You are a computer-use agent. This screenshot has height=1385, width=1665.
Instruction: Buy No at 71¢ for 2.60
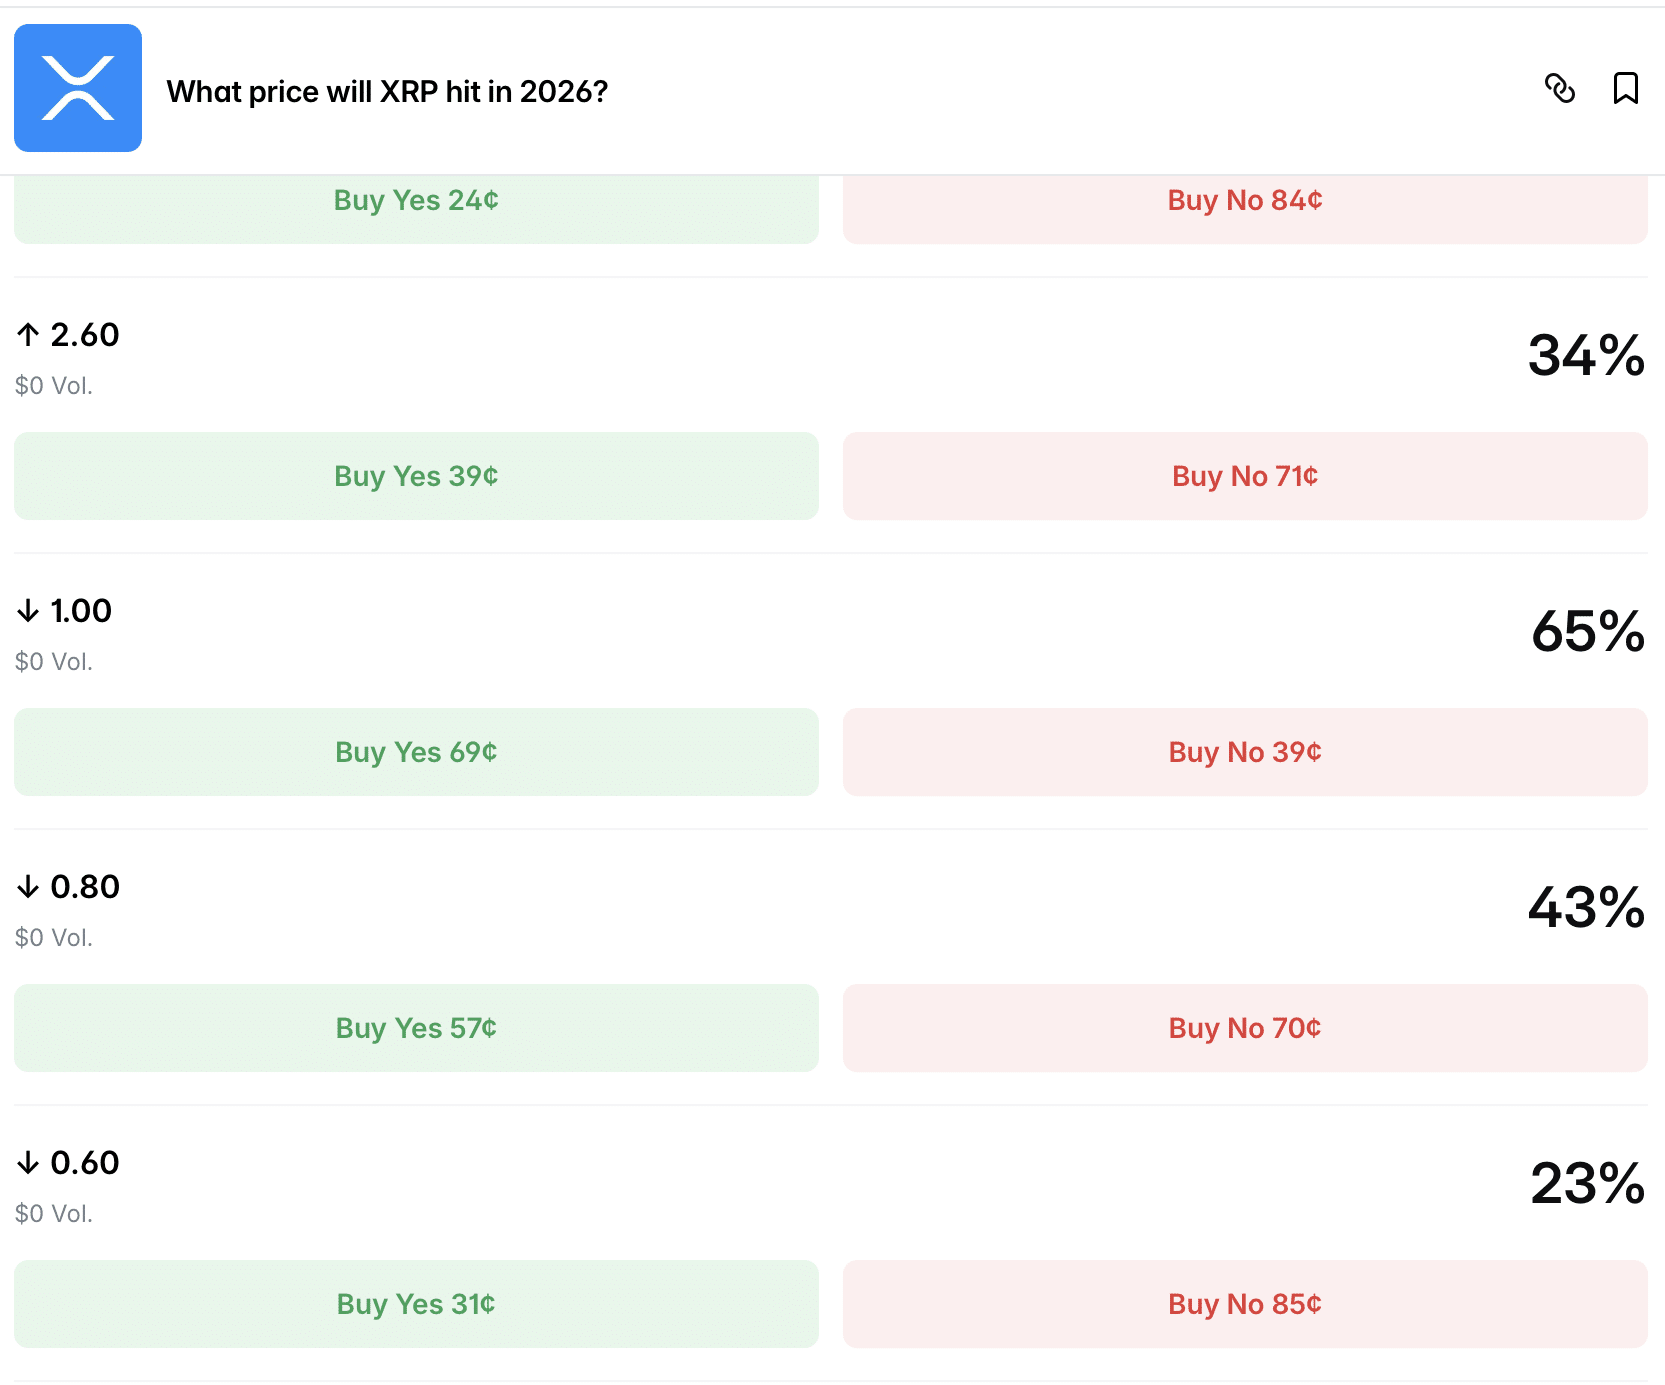click(1245, 476)
